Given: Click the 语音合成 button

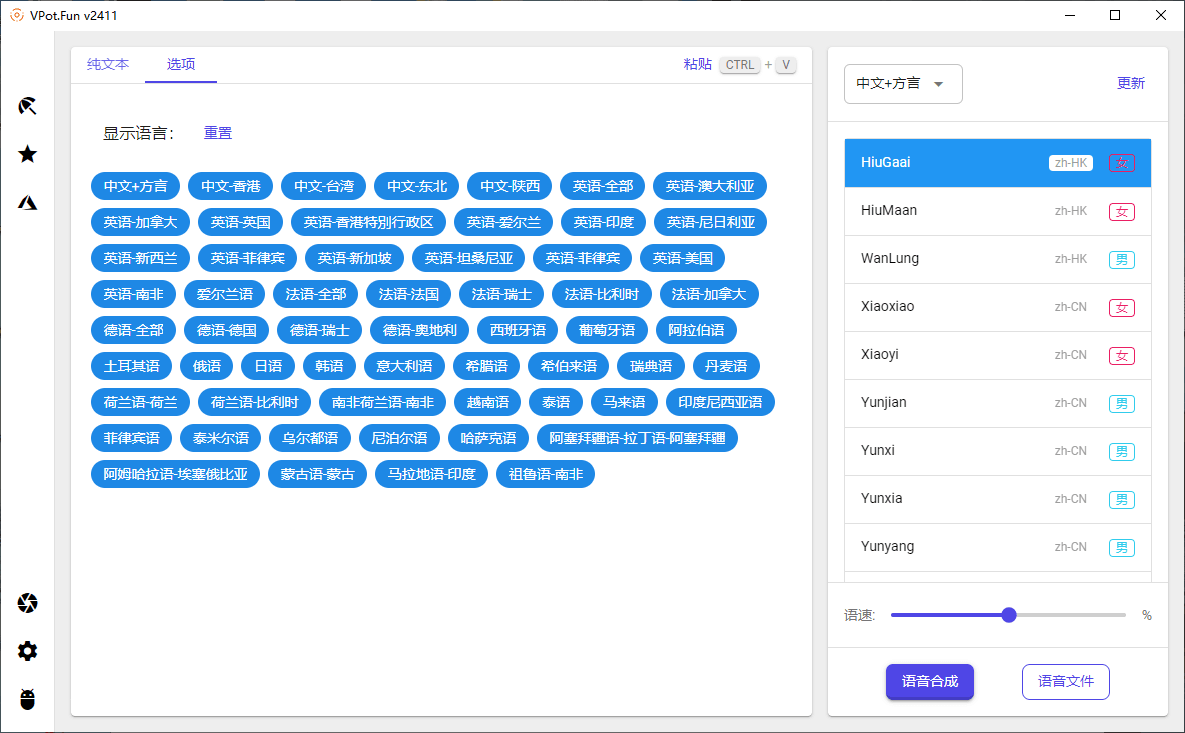Looking at the screenshot, I should [929, 681].
